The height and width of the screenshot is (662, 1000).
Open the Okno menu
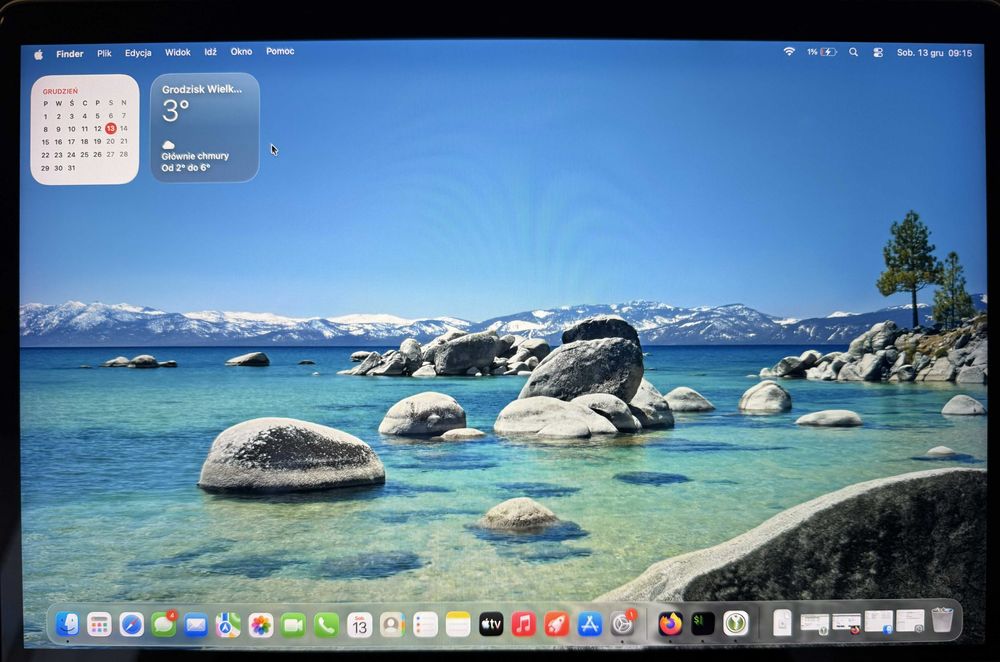tap(241, 52)
